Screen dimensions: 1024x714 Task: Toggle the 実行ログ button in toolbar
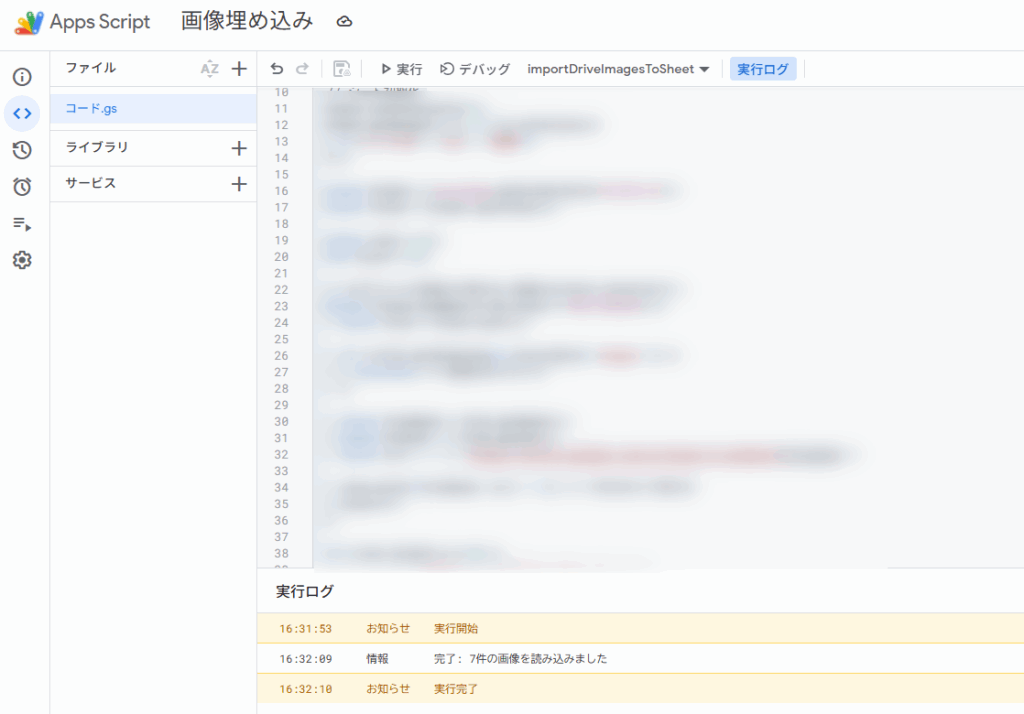[763, 69]
